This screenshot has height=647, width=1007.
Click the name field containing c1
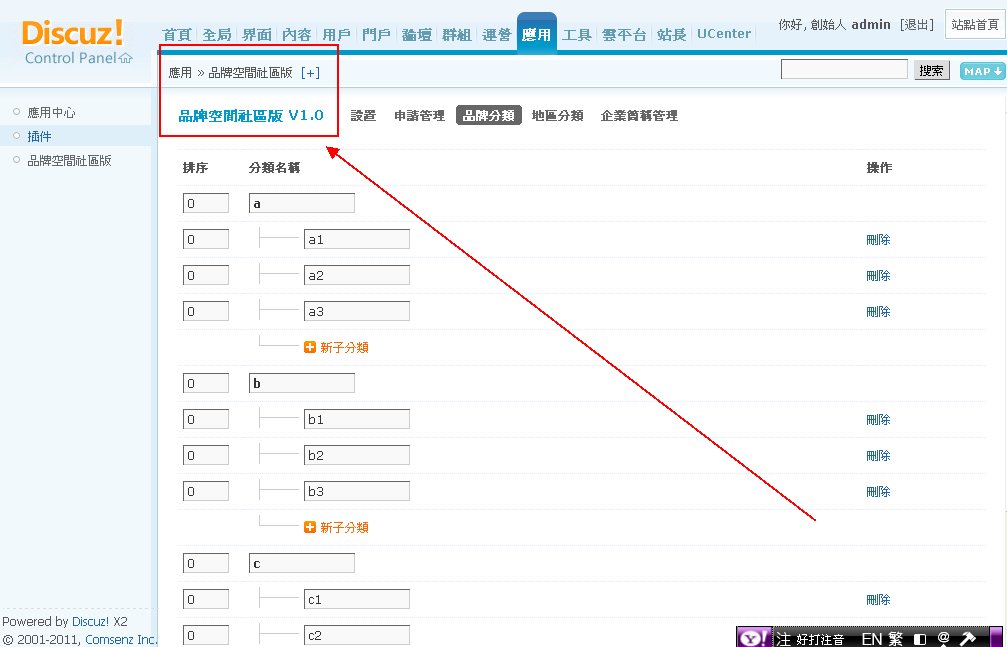(x=356, y=599)
